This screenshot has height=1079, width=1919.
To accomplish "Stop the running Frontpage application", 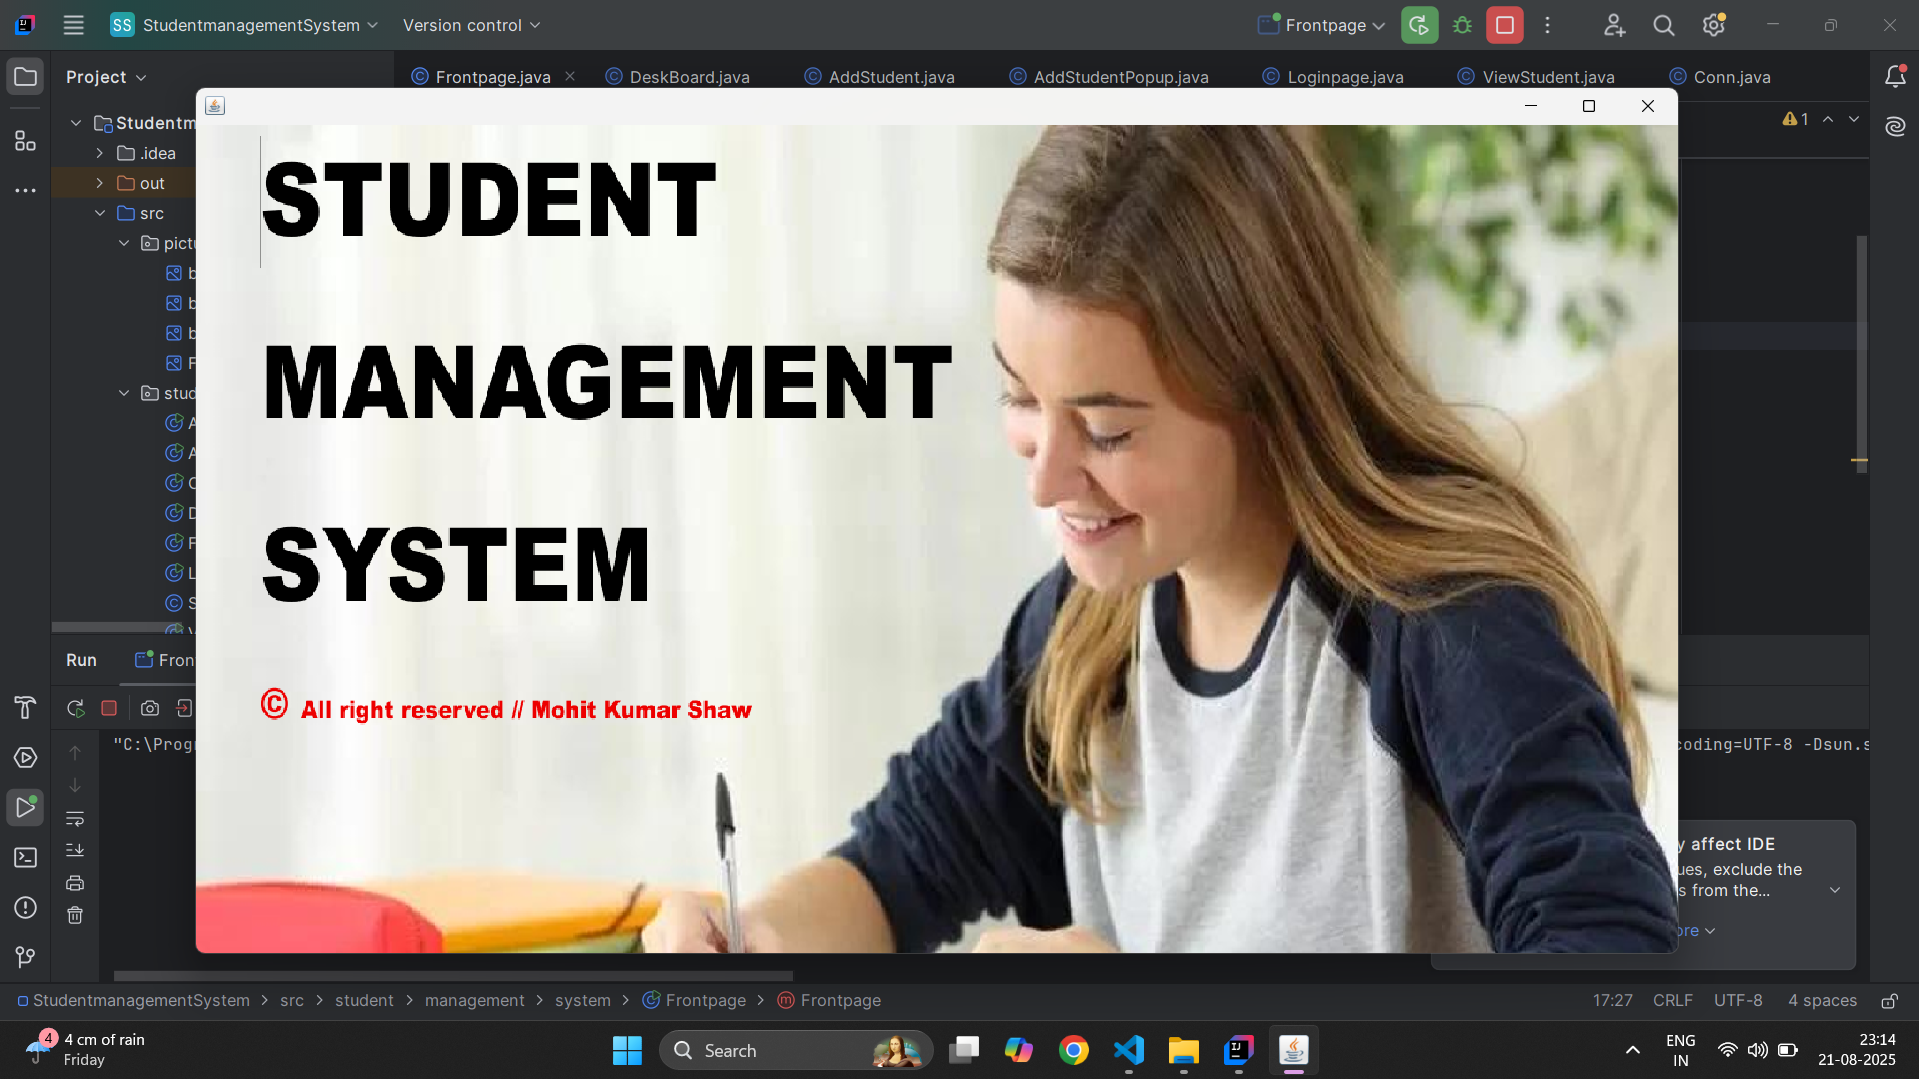I will [x=1504, y=25].
